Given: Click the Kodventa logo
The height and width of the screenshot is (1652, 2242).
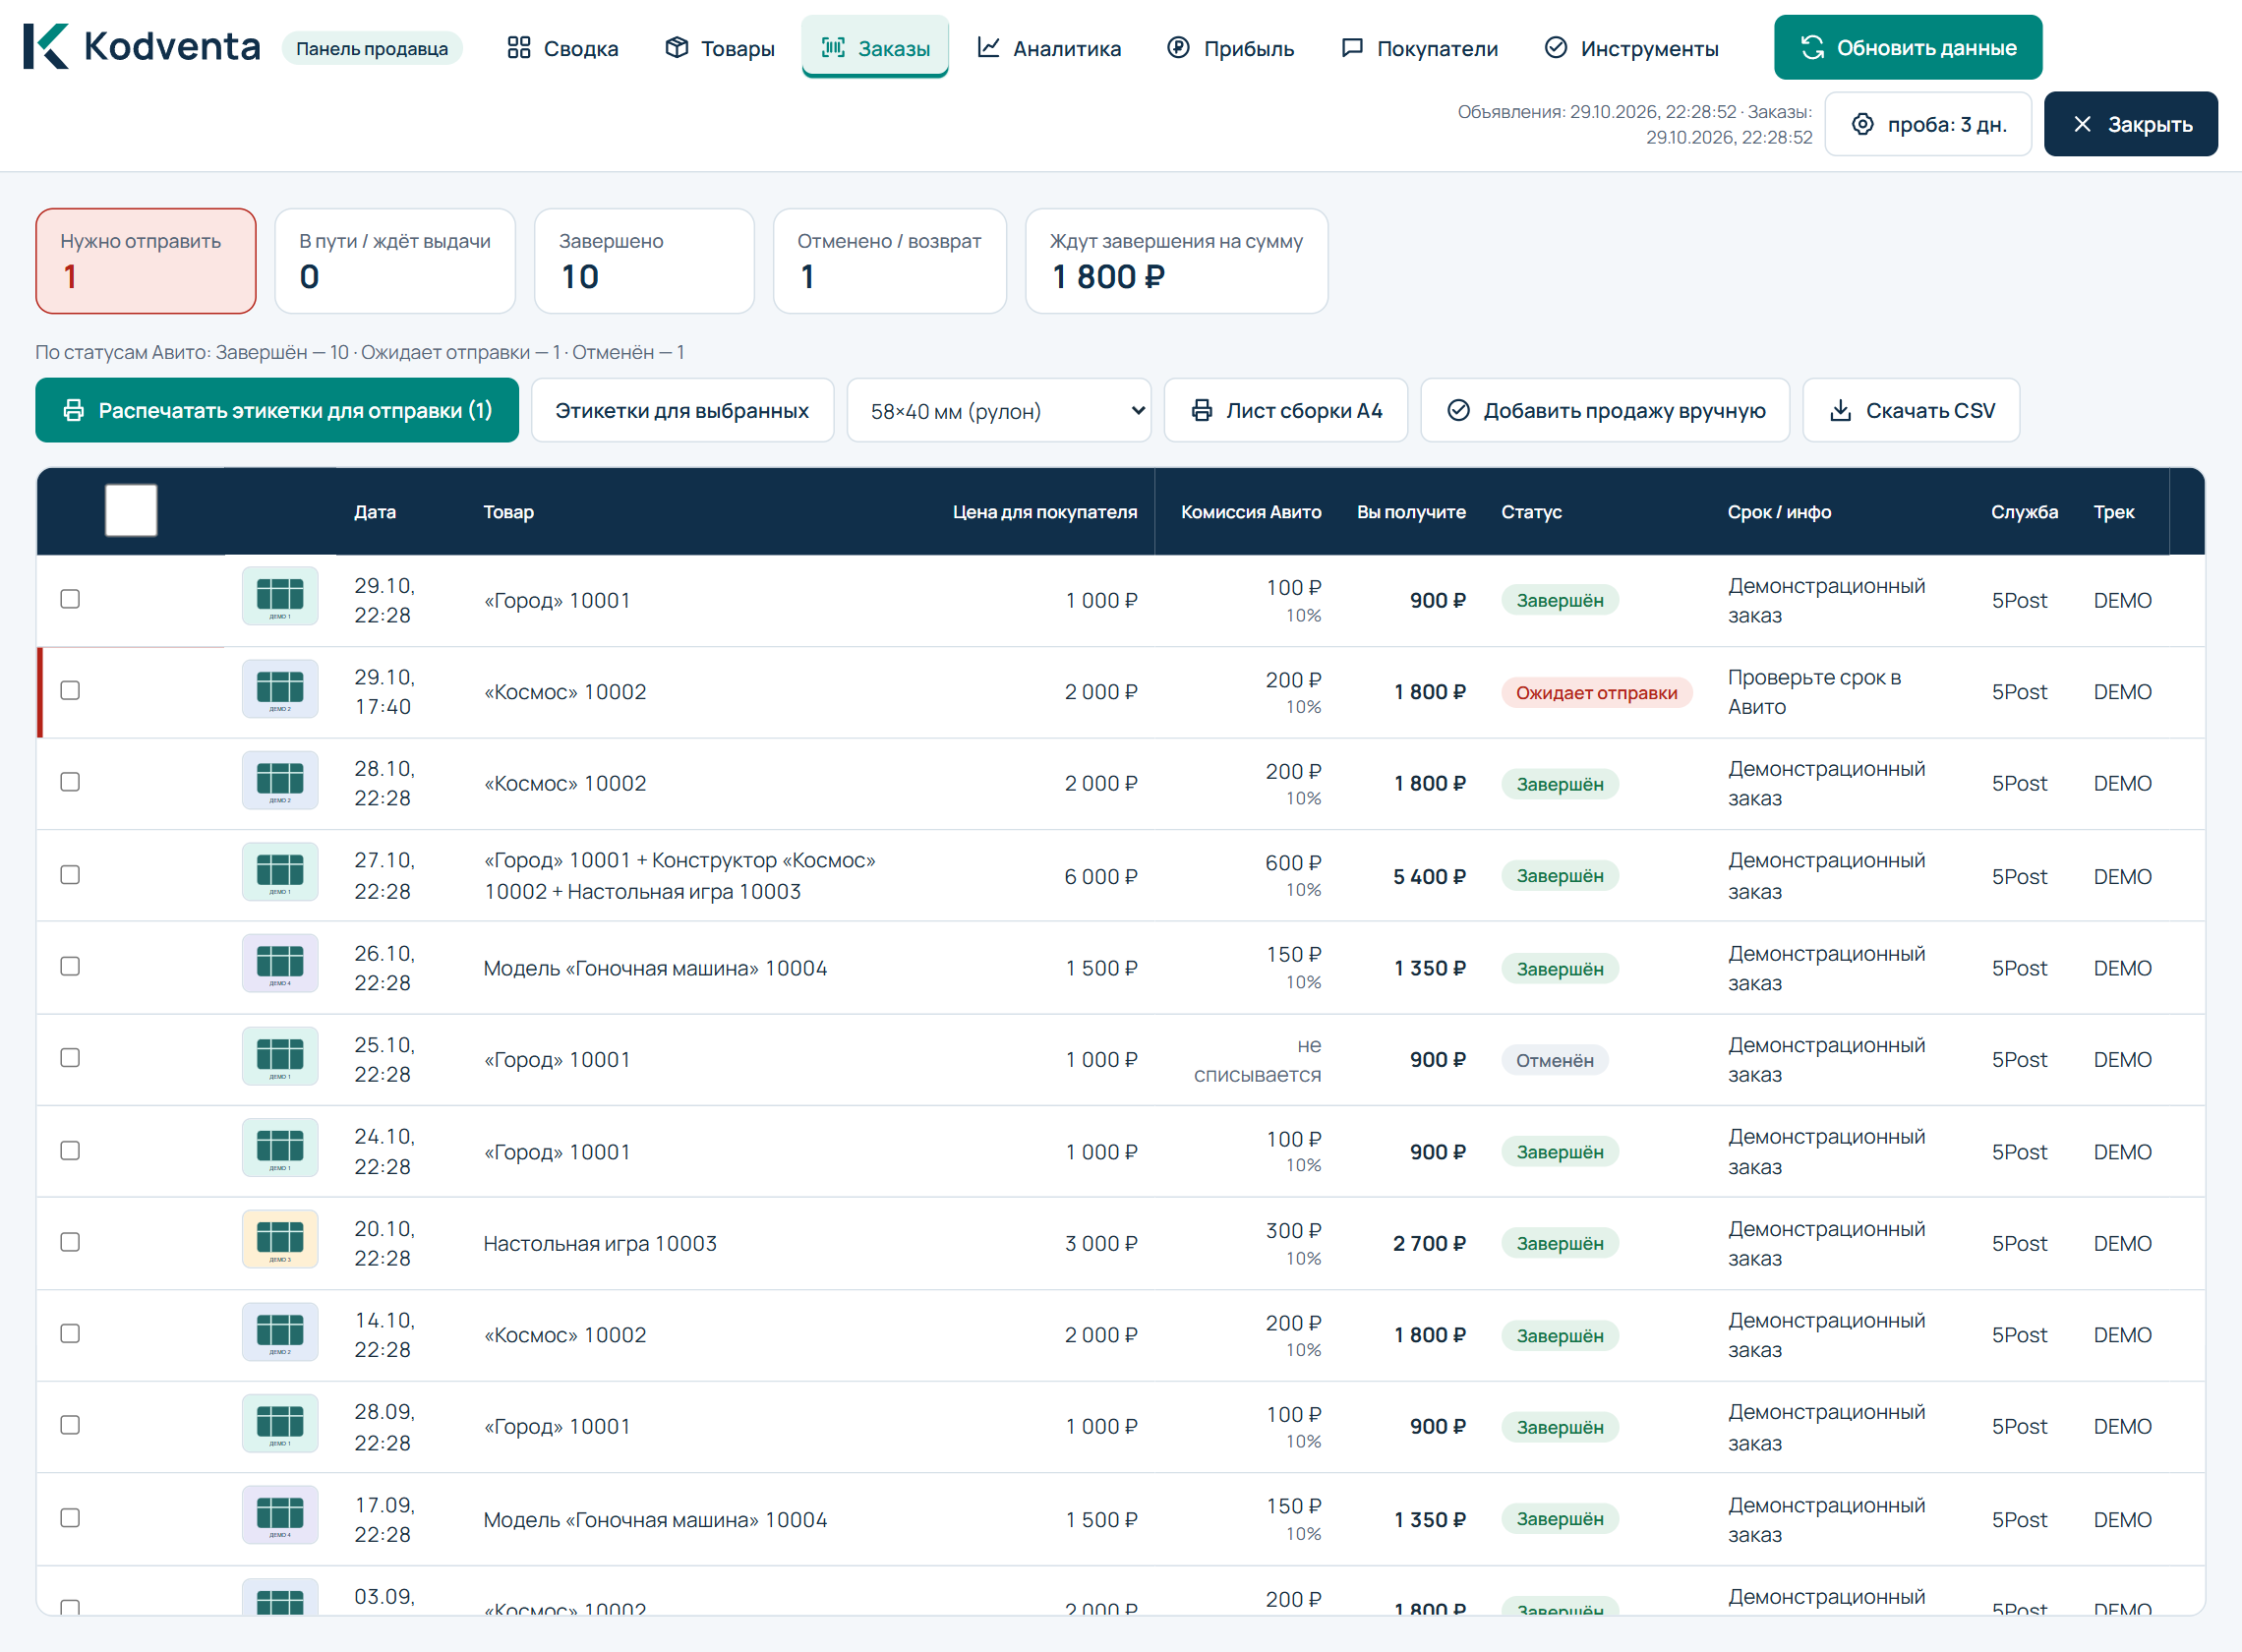Looking at the screenshot, I should [142, 47].
